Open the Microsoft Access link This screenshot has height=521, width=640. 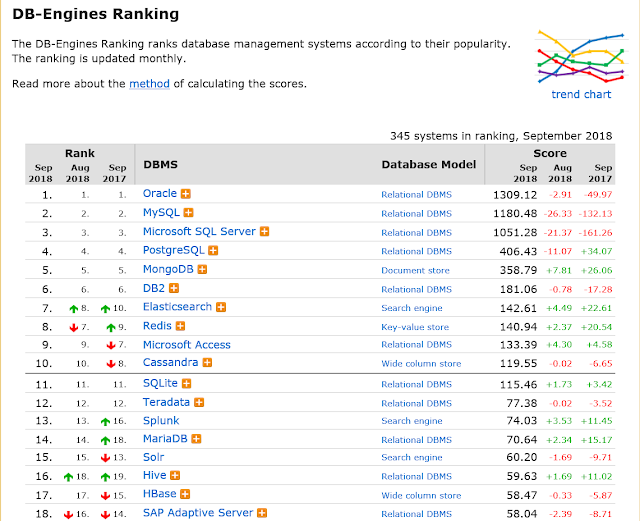click(x=187, y=345)
